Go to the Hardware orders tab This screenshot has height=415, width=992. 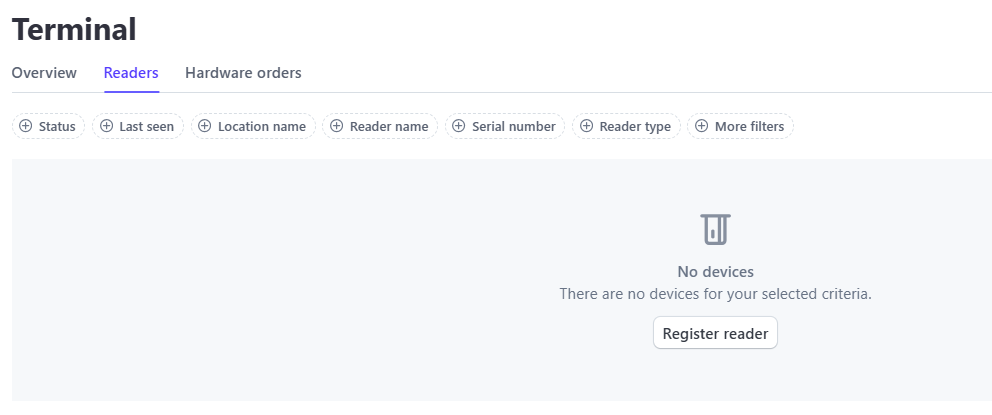click(x=243, y=73)
